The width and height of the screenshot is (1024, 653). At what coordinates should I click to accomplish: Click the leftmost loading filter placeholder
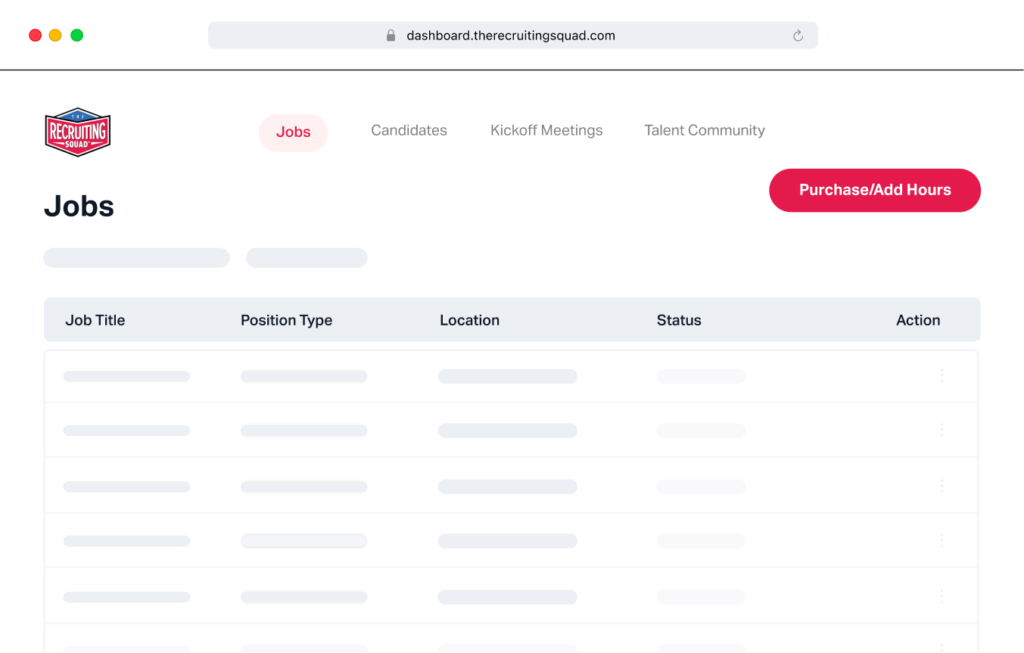136,257
